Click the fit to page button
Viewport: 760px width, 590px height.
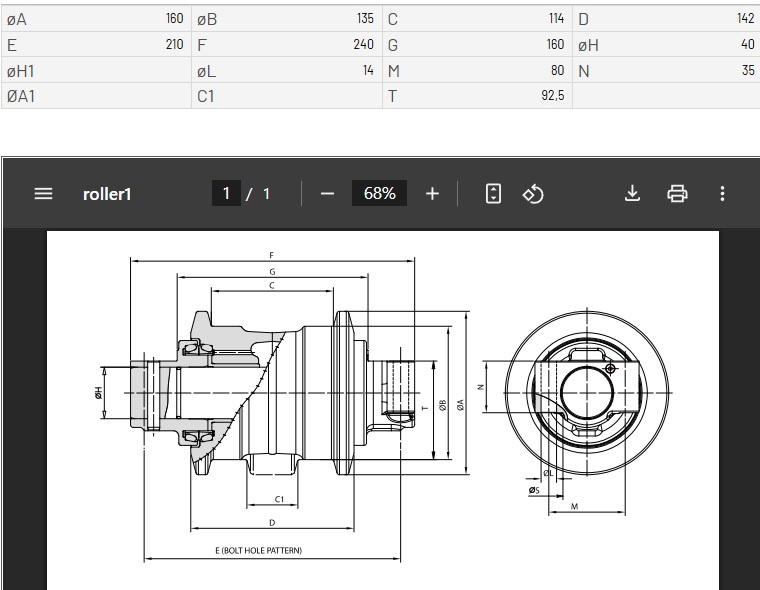point(493,194)
